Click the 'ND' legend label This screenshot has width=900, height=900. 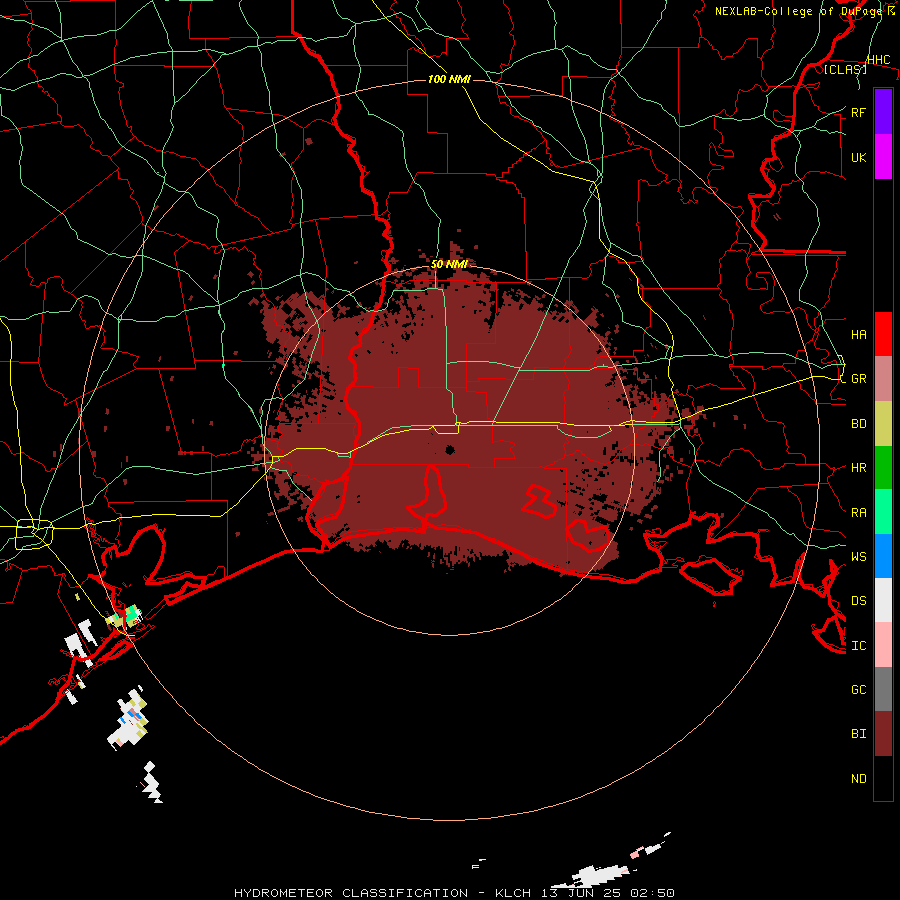858,779
